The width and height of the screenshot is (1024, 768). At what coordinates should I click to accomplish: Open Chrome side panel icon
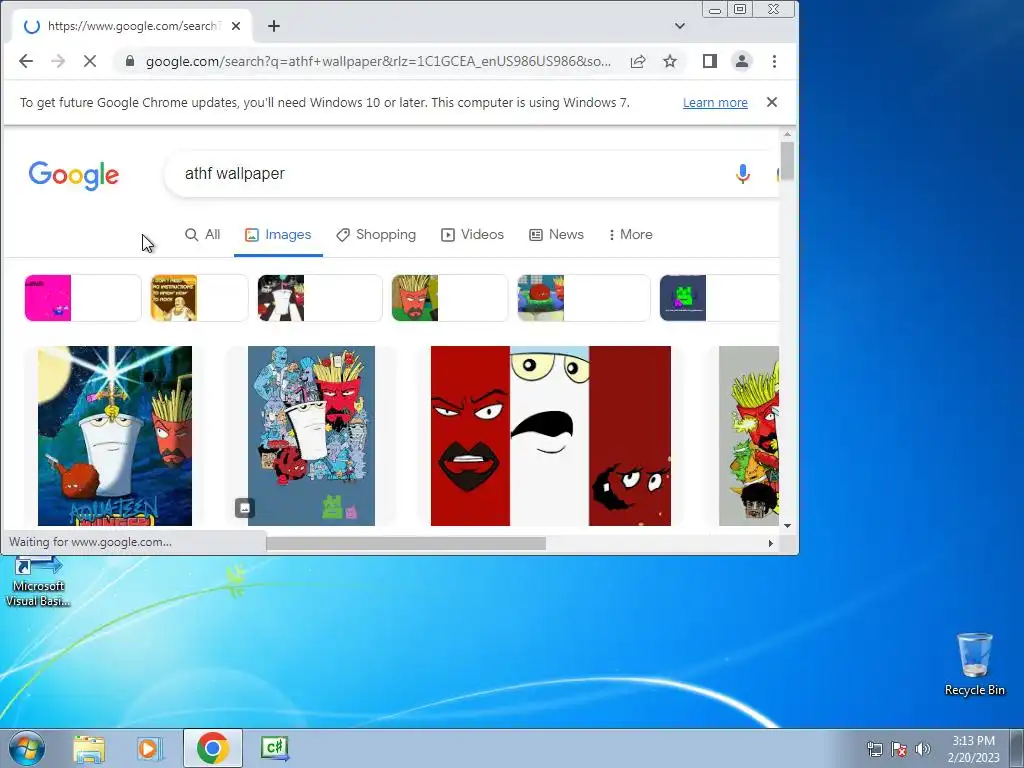point(710,61)
